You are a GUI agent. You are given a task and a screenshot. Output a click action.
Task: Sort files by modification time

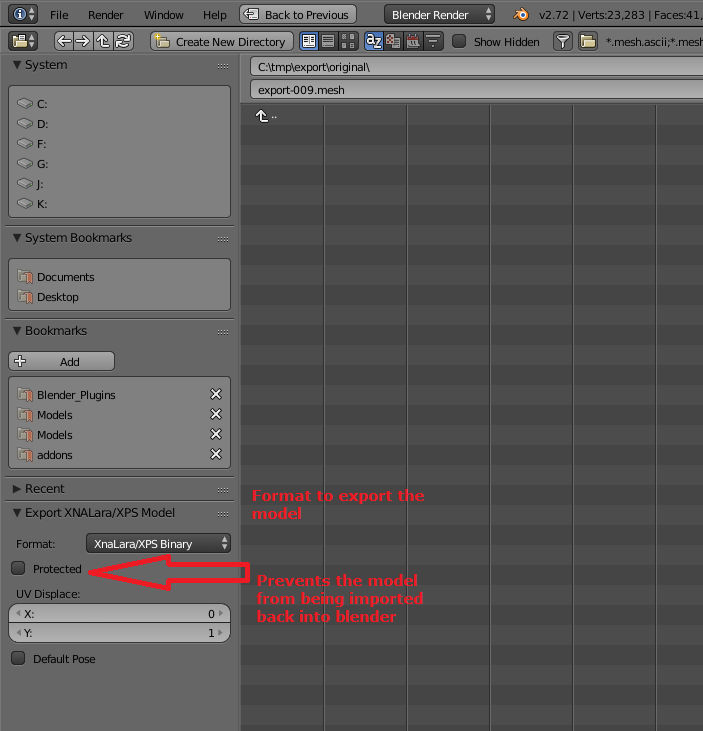413,41
